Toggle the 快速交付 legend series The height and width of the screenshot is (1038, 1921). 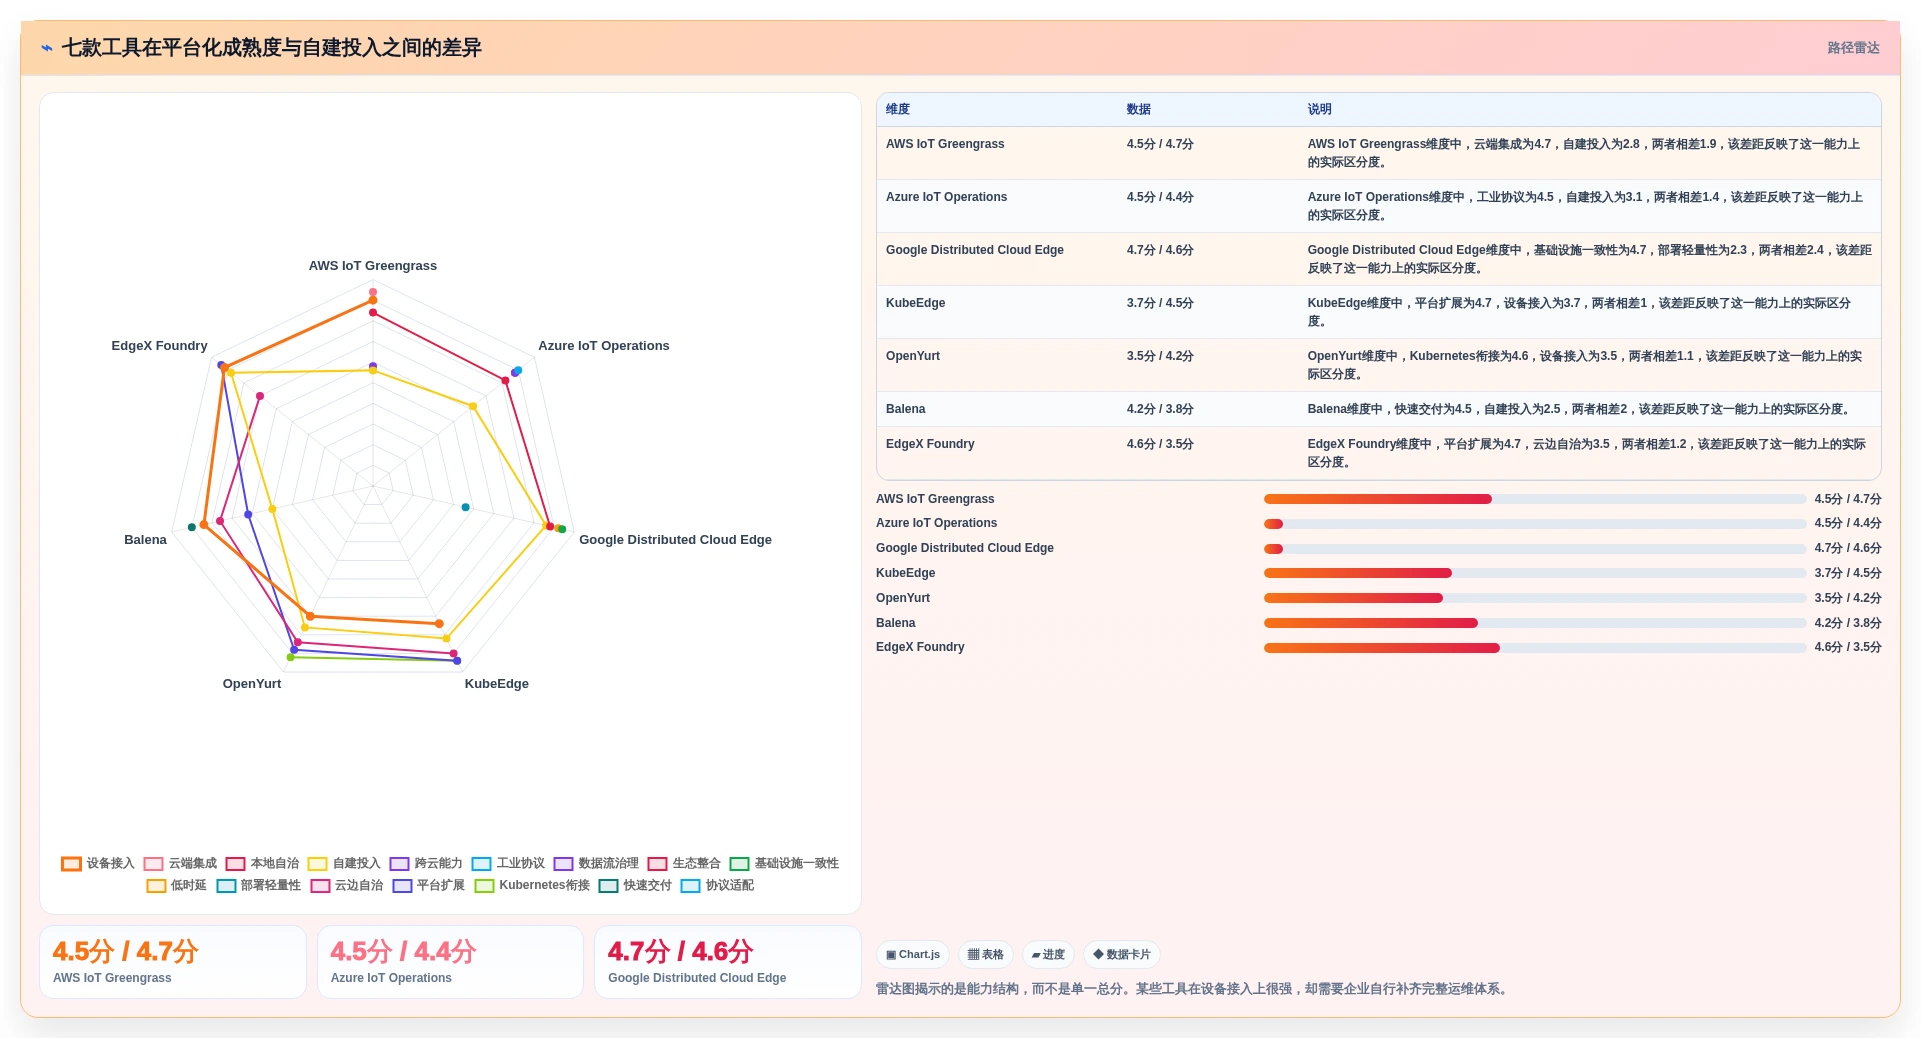635,885
